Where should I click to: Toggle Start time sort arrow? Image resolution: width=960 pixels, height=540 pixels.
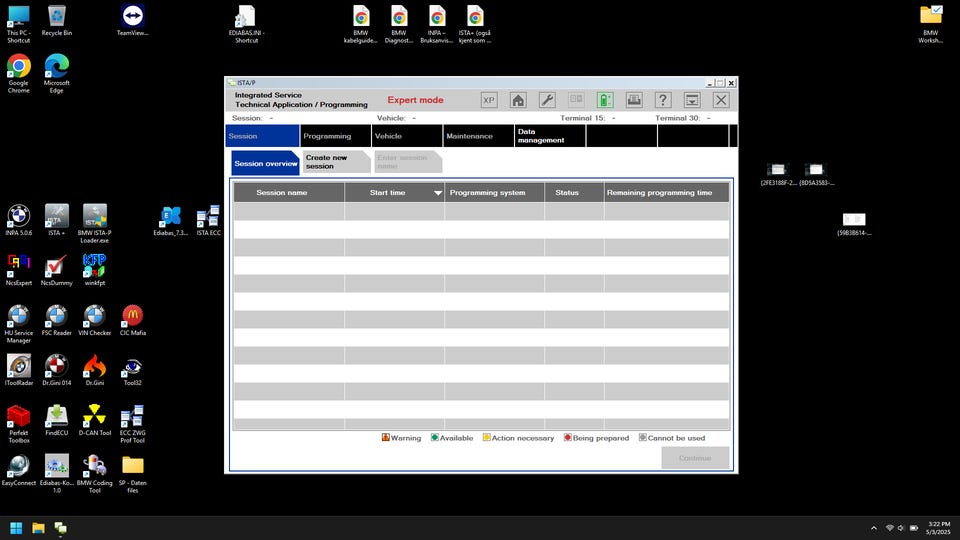pos(438,193)
